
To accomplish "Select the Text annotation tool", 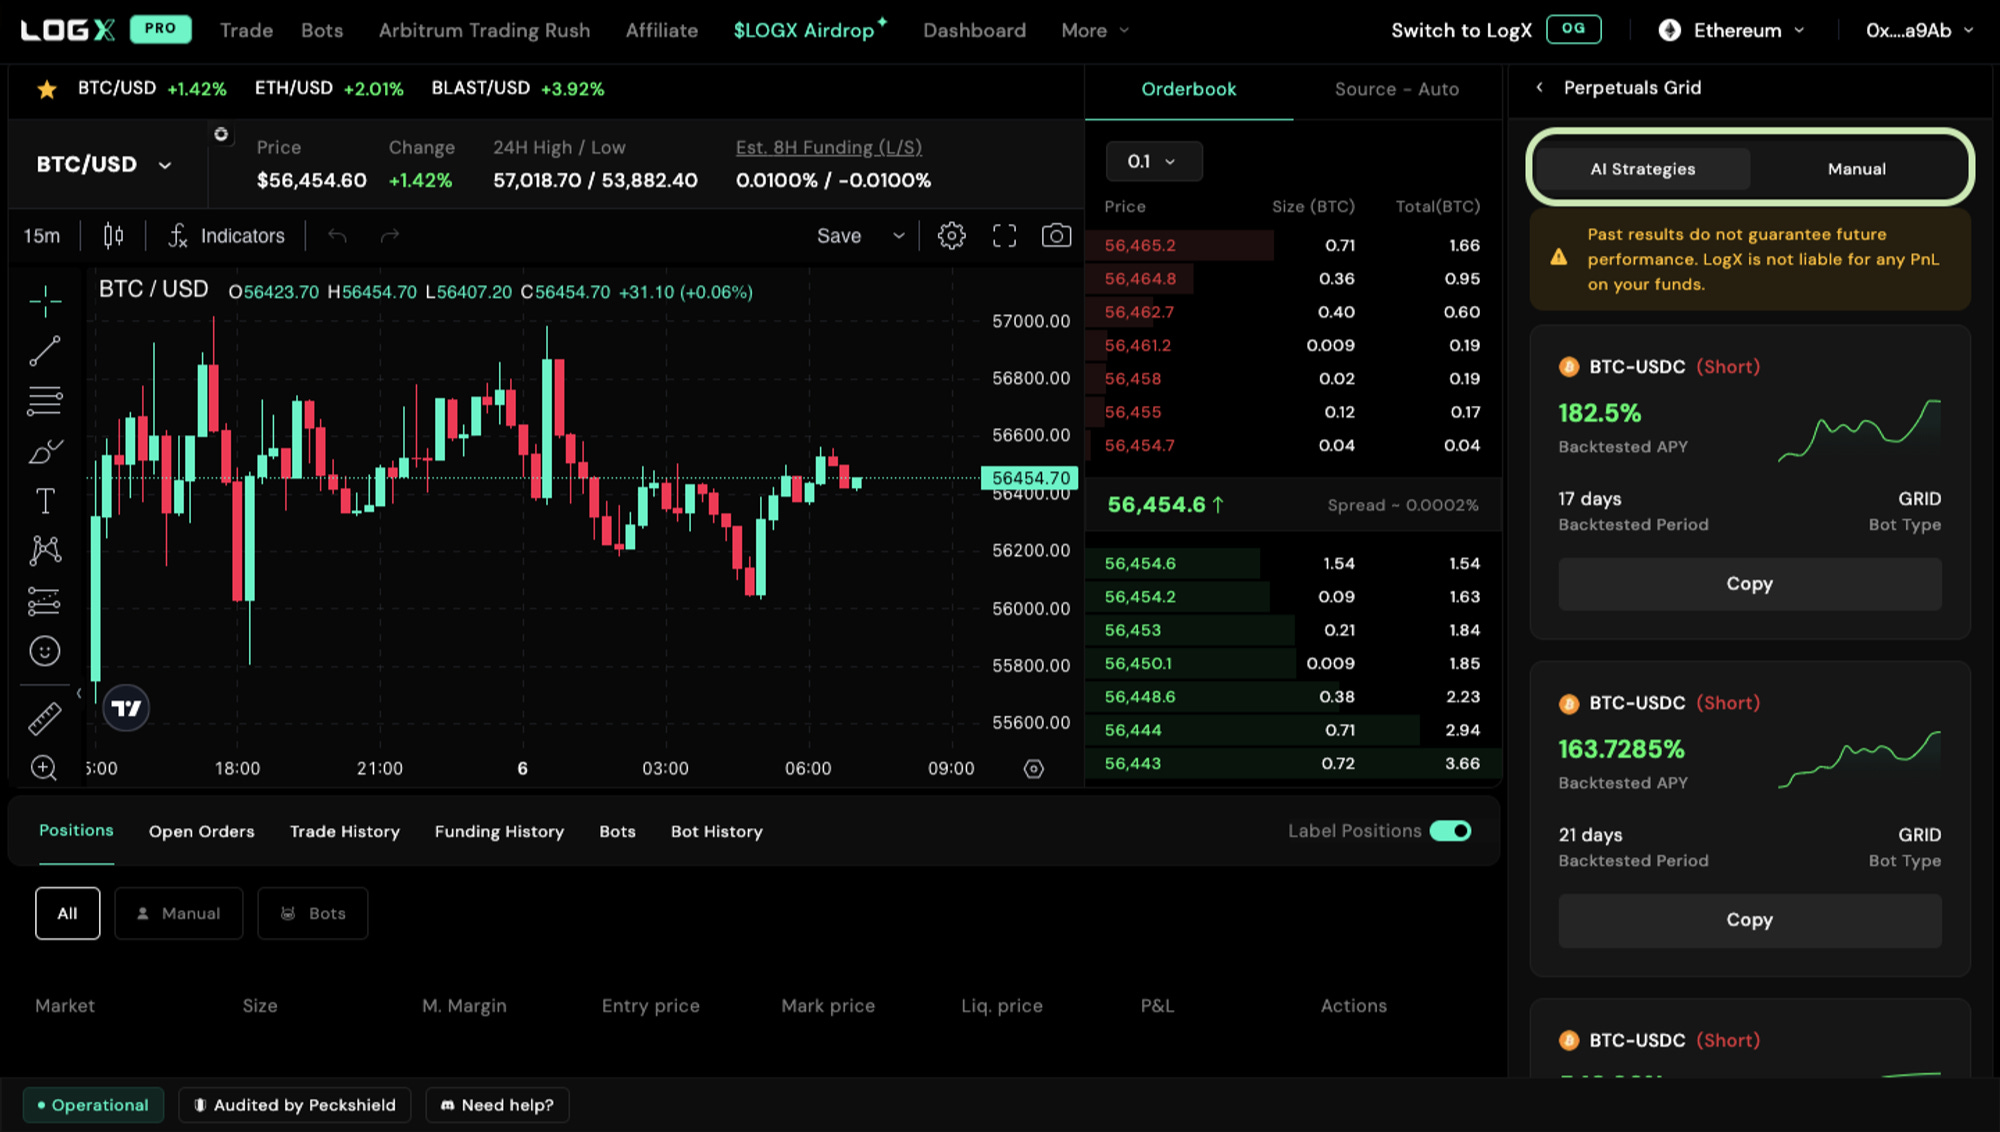I will pyautogui.click(x=45, y=501).
